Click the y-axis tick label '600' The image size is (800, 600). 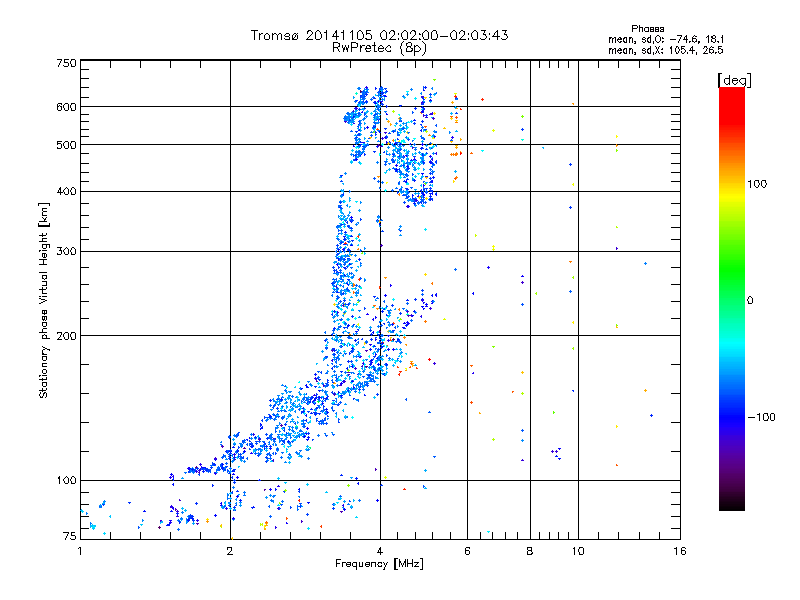tap(67, 107)
